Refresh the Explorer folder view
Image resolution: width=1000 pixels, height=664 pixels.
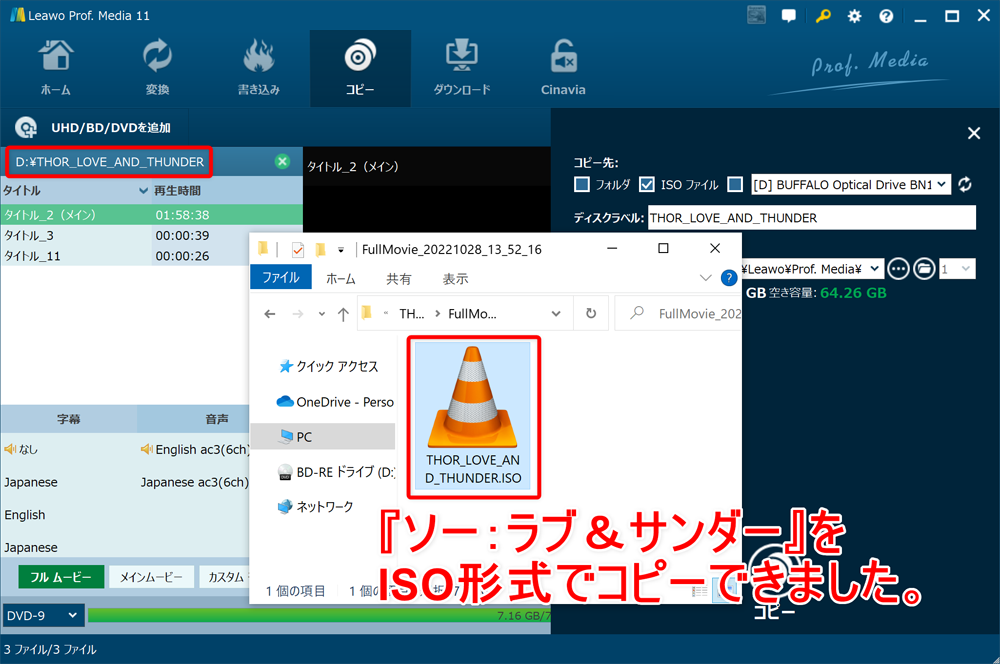coord(591,314)
